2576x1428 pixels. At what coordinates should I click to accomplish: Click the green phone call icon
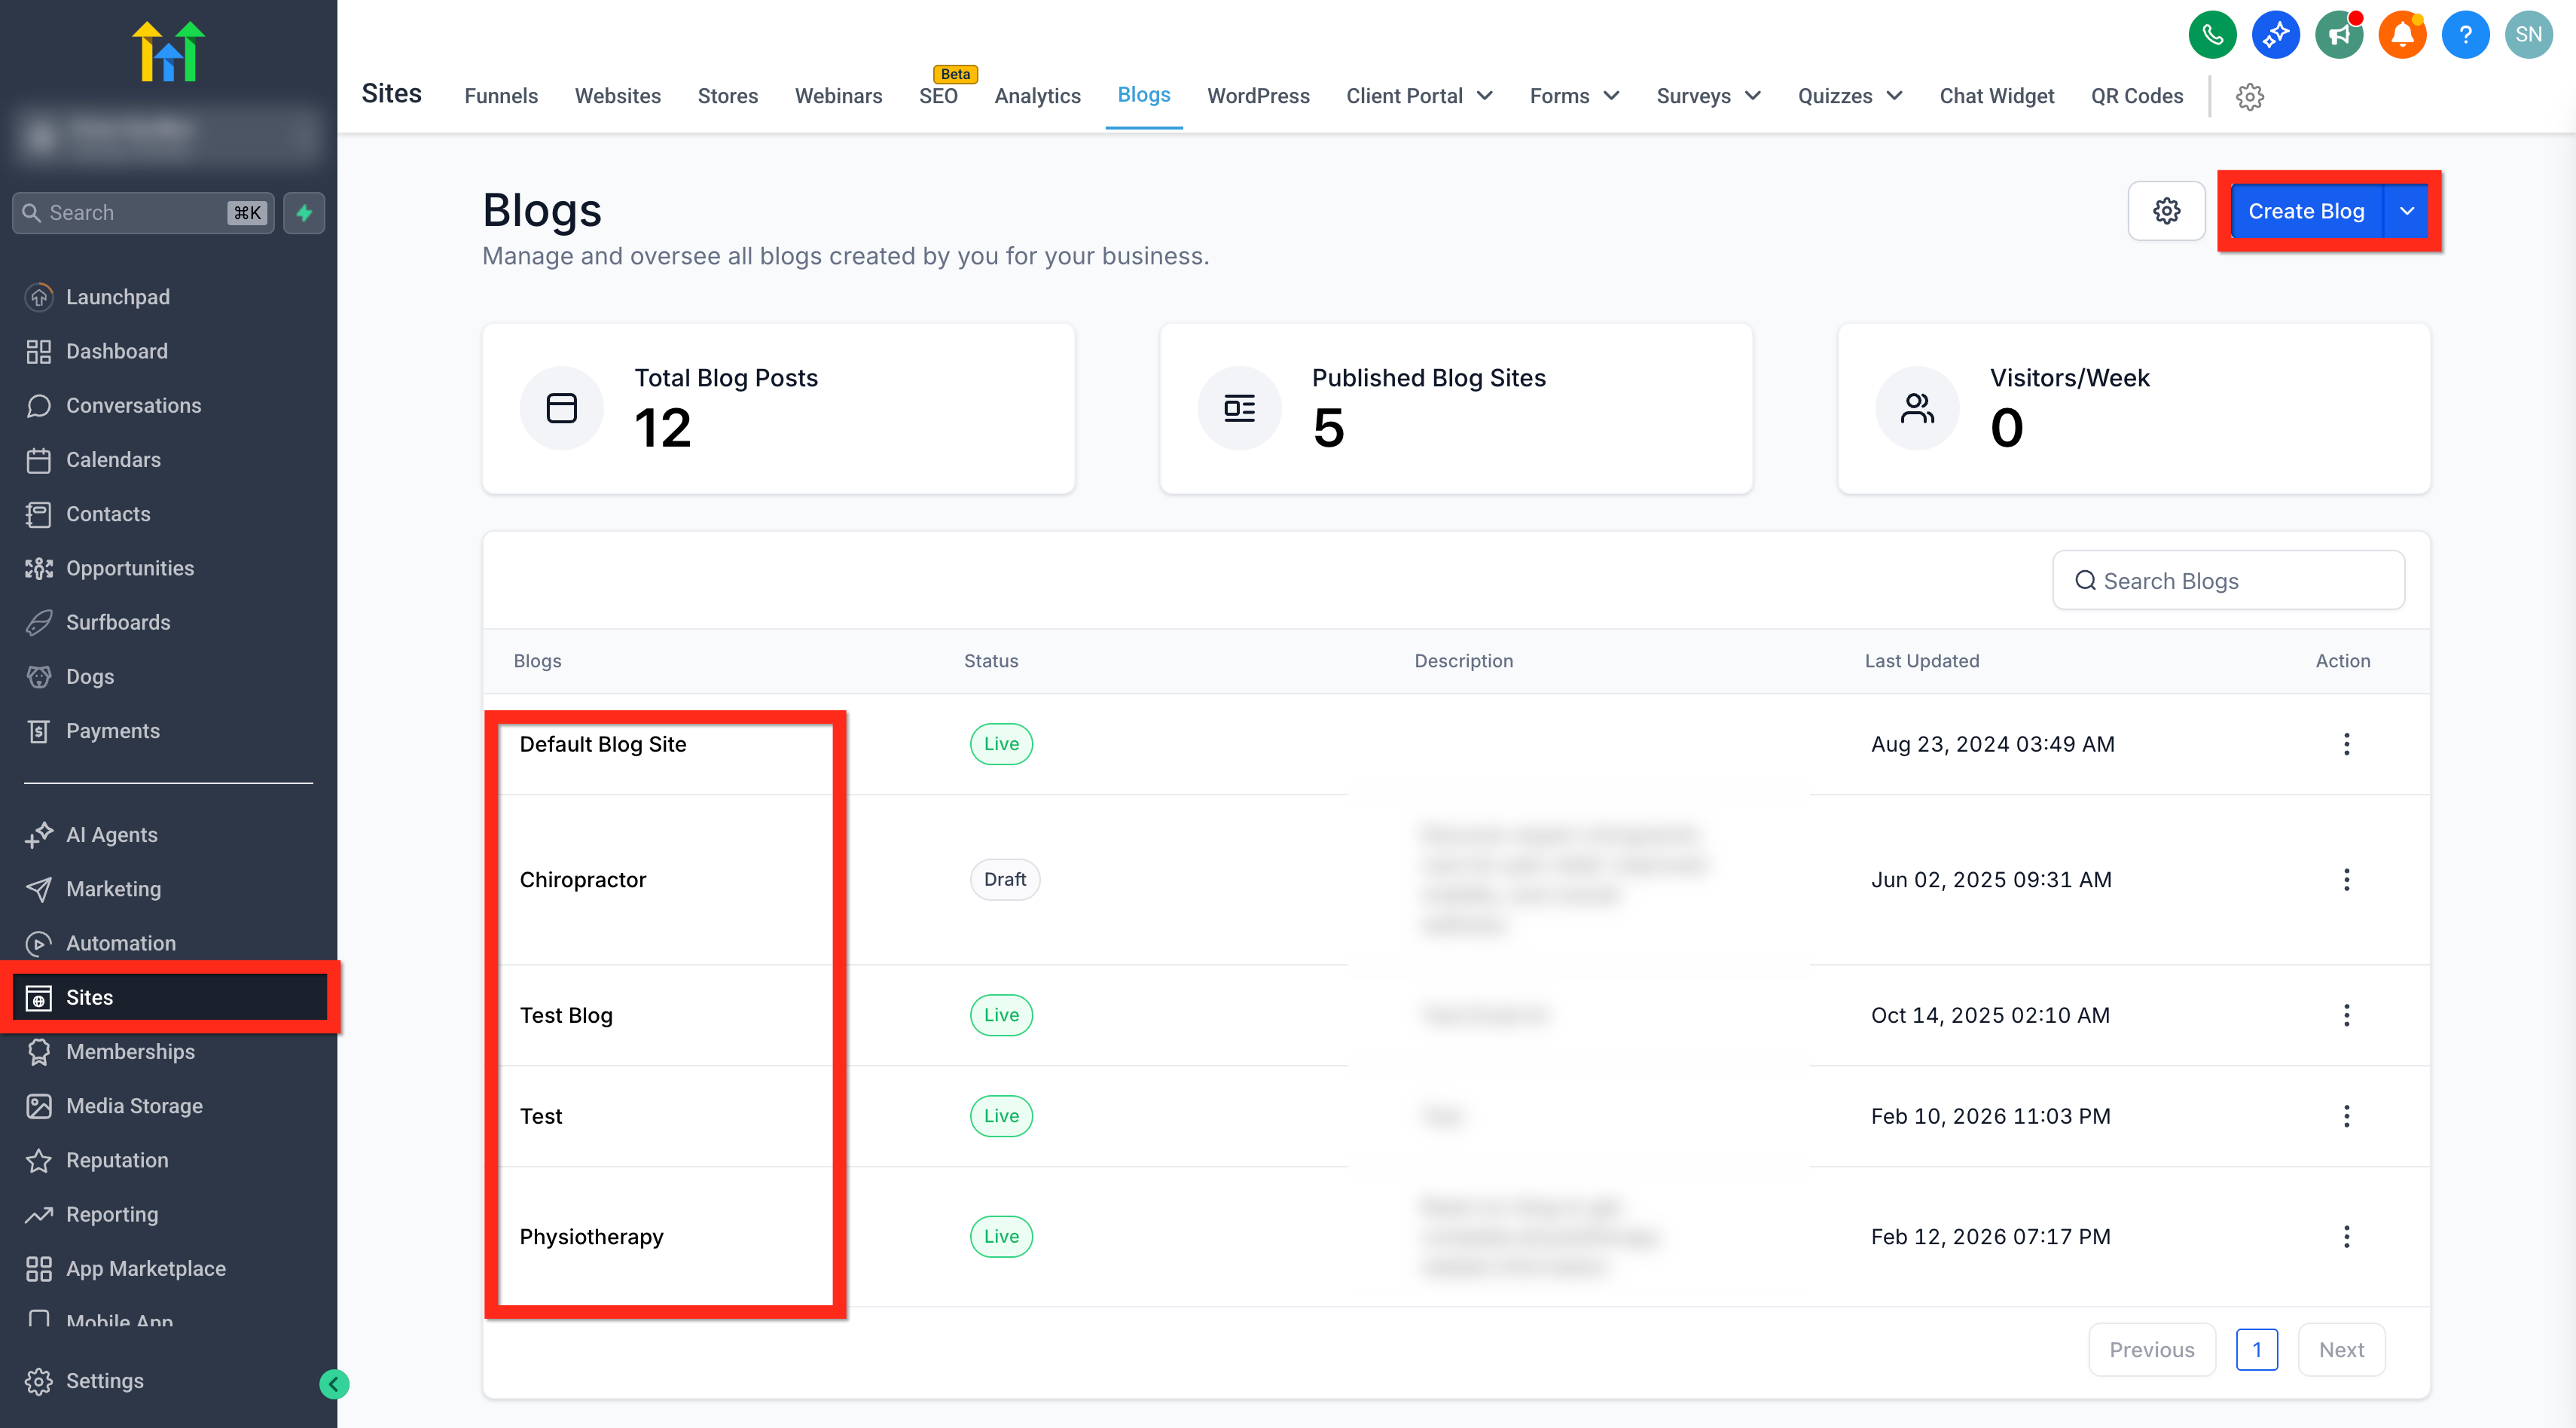pyautogui.click(x=2212, y=35)
